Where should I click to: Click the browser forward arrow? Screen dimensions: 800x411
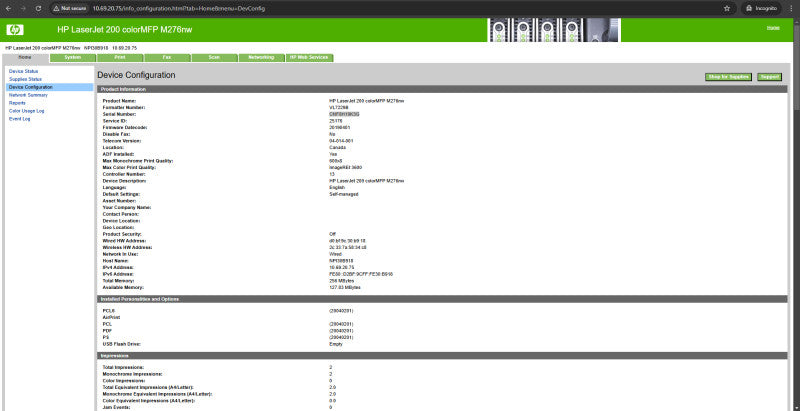point(23,9)
